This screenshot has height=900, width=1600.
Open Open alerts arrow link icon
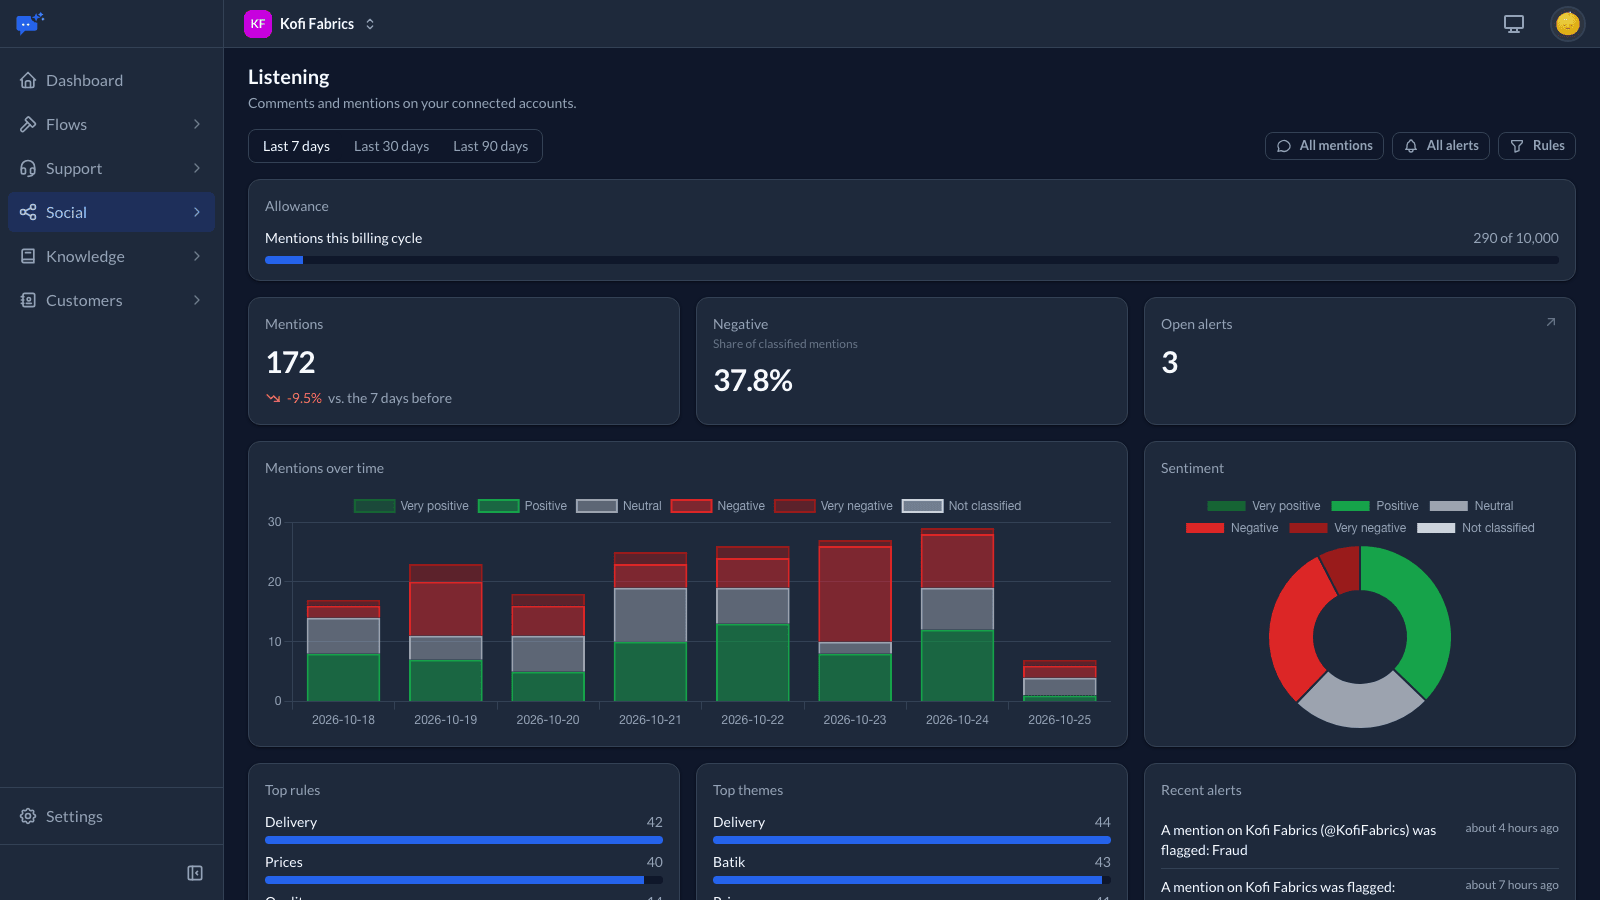(1551, 322)
